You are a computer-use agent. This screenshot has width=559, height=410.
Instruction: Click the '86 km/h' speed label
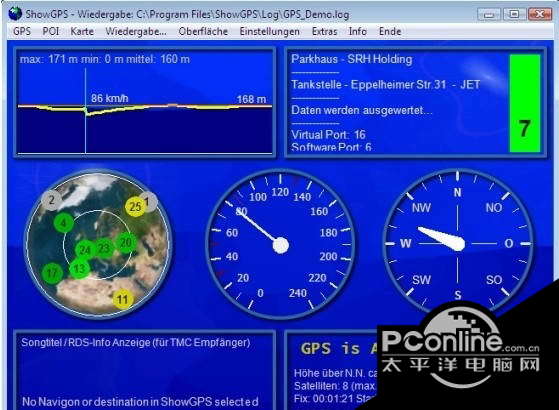(x=109, y=98)
